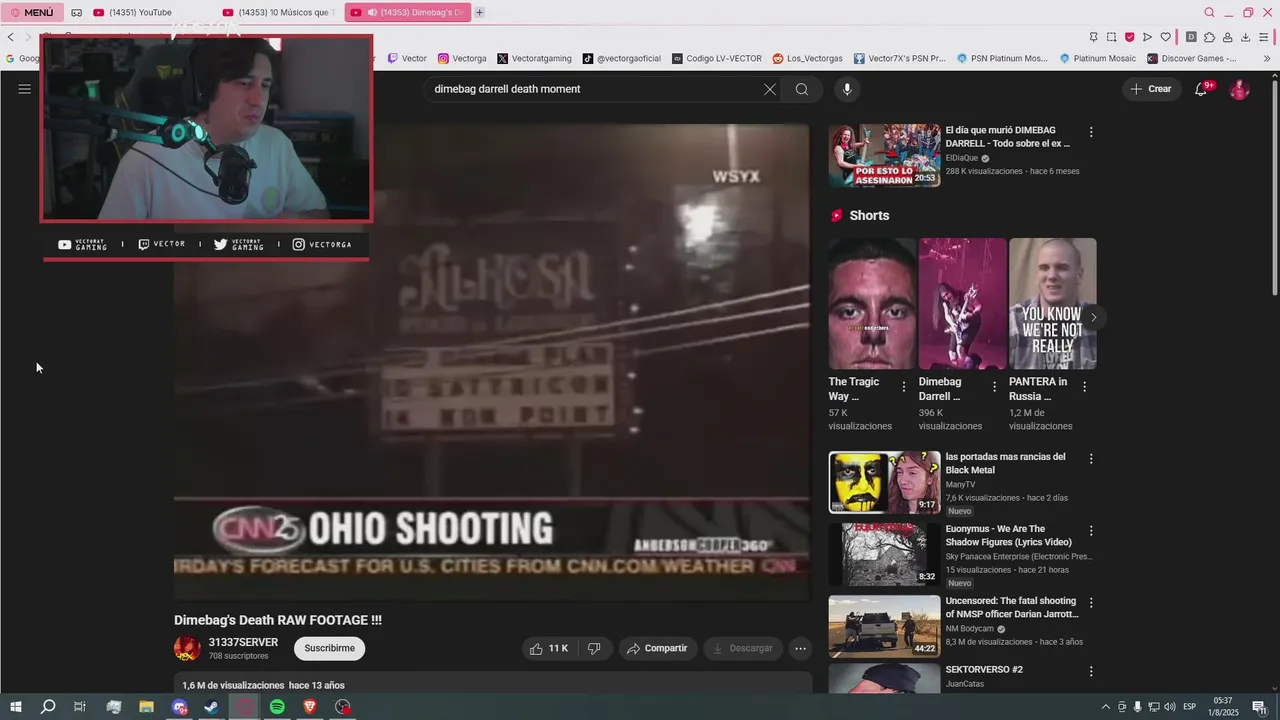Open options for Euonymus lyrics video
This screenshot has height=720, width=1280.
pyautogui.click(x=1091, y=531)
